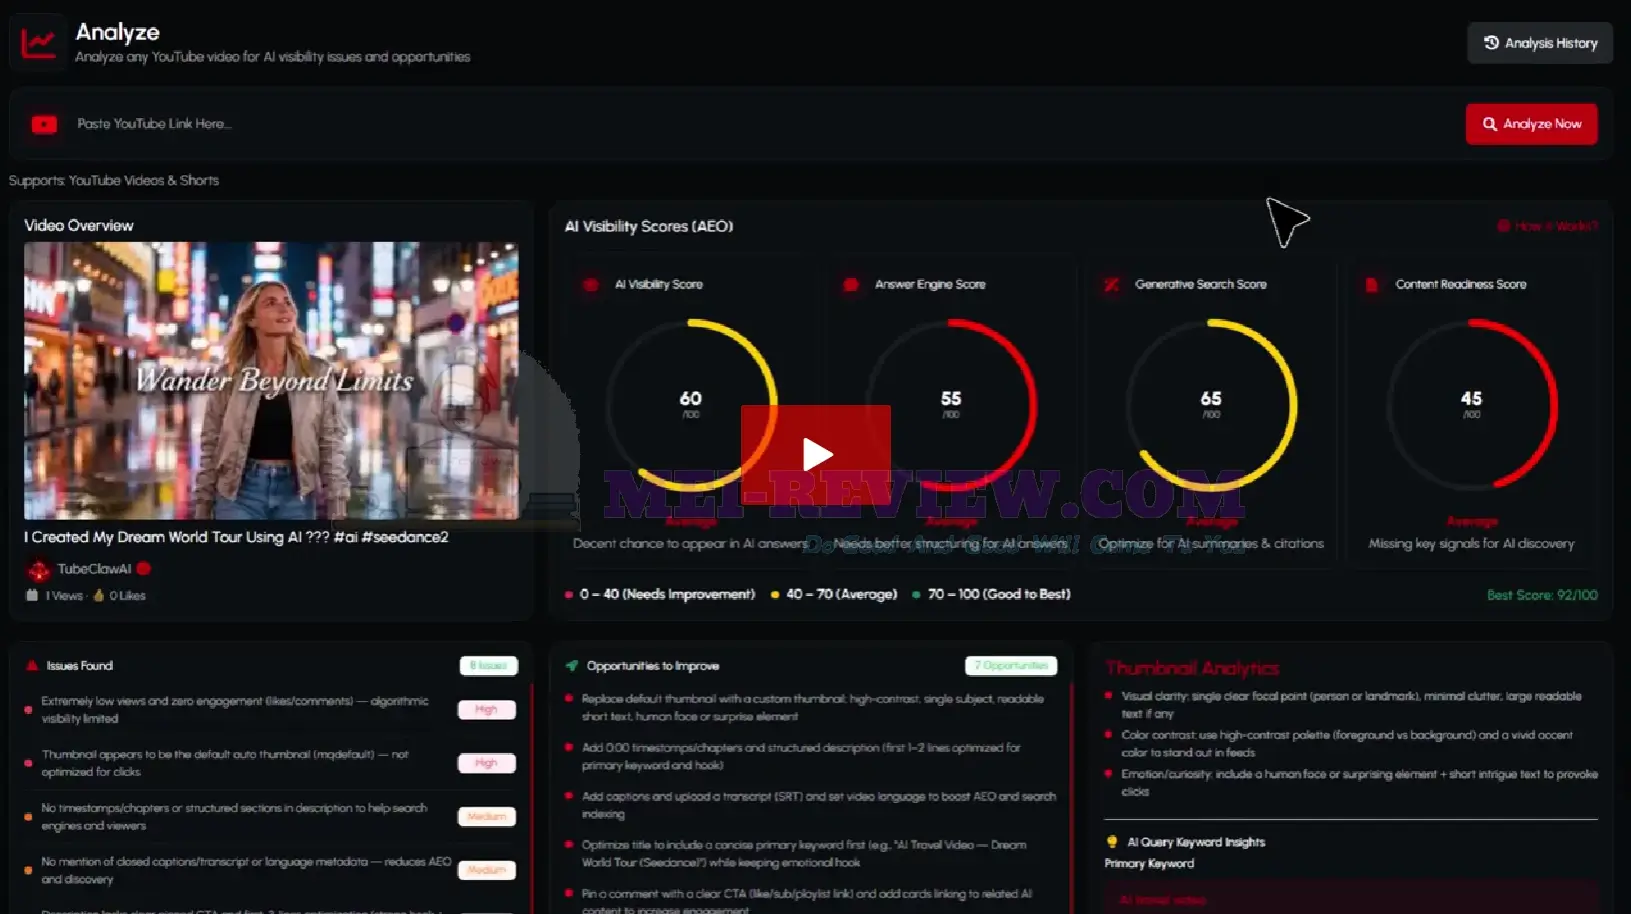
Task: Click the Content Readiness Score 45 gauge
Action: [1472, 405]
